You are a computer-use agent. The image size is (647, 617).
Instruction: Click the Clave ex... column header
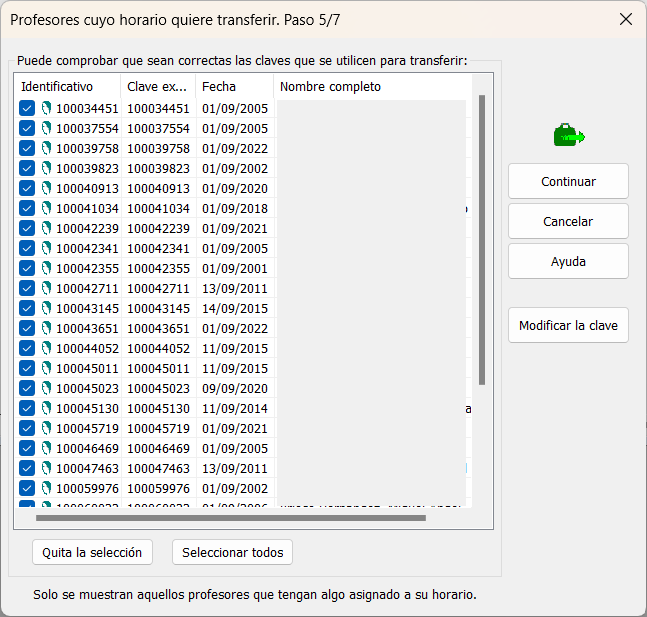(158, 87)
